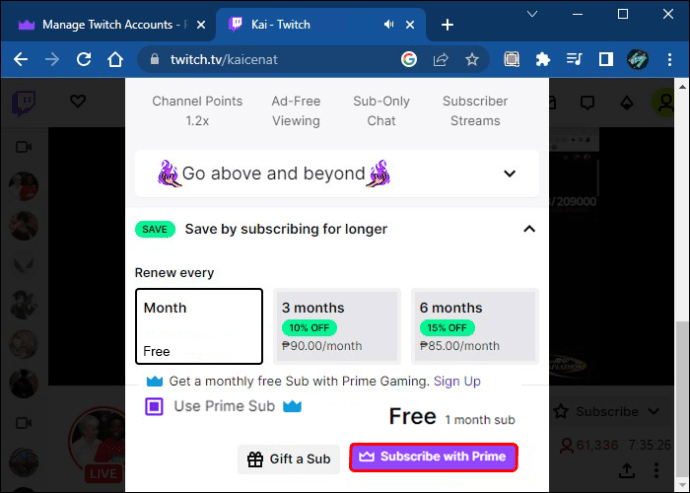Click the scrollbar up arrow
The width and height of the screenshot is (690, 493).
(682, 86)
